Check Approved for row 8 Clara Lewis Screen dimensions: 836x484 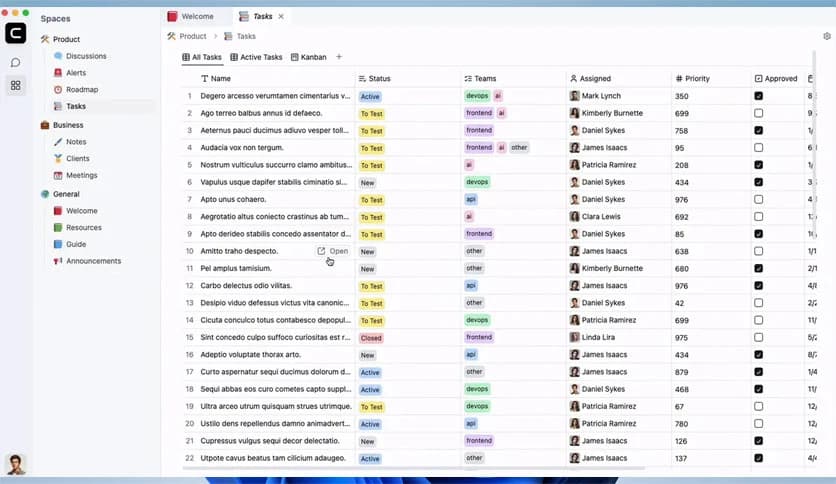click(x=759, y=216)
